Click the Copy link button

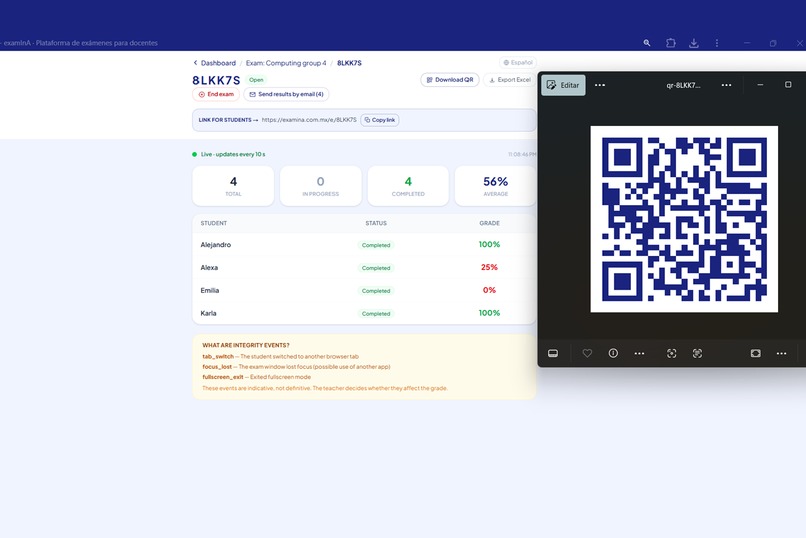(380, 120)
